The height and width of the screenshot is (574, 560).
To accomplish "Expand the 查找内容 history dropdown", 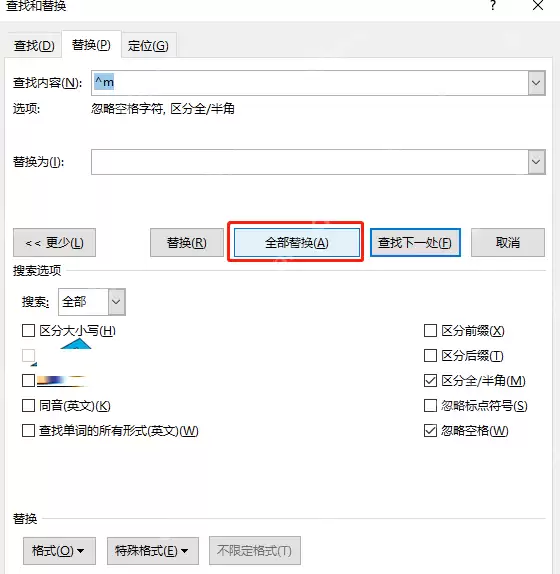I will (537, 83).
